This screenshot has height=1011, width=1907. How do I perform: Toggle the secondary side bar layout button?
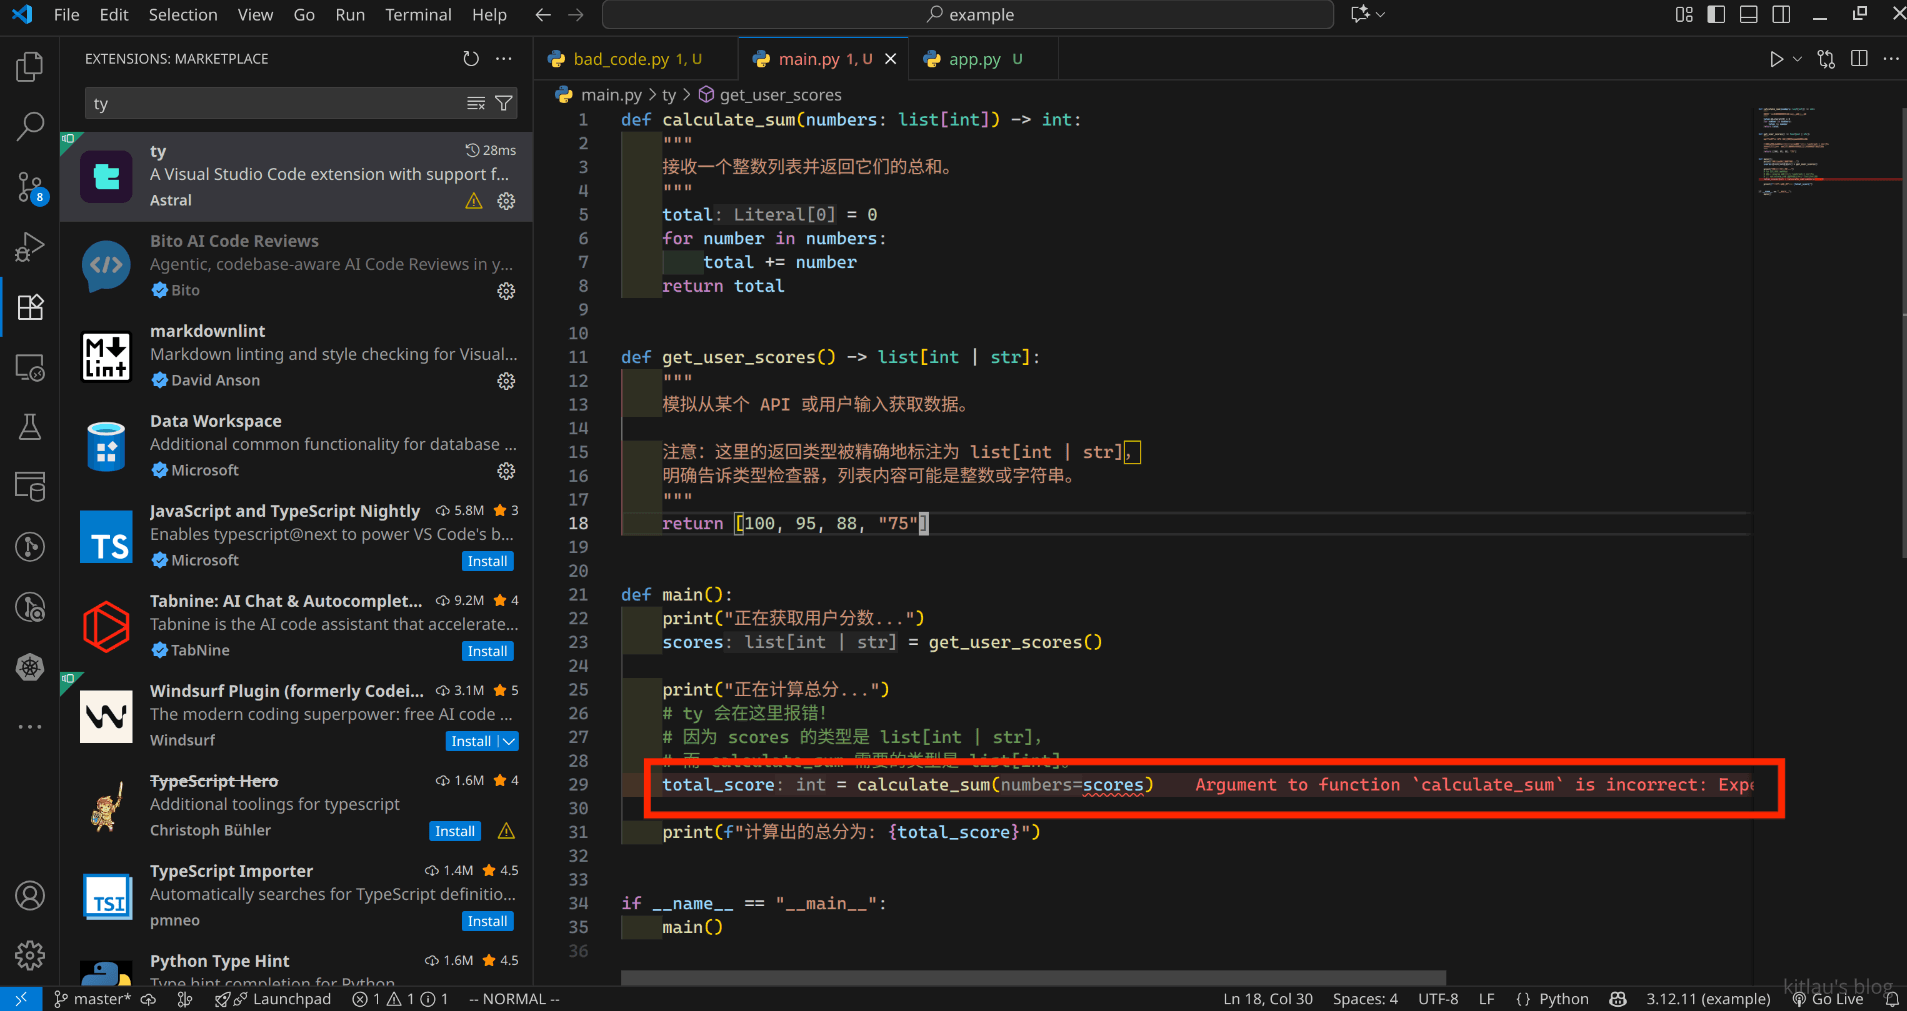(1781, 14)
